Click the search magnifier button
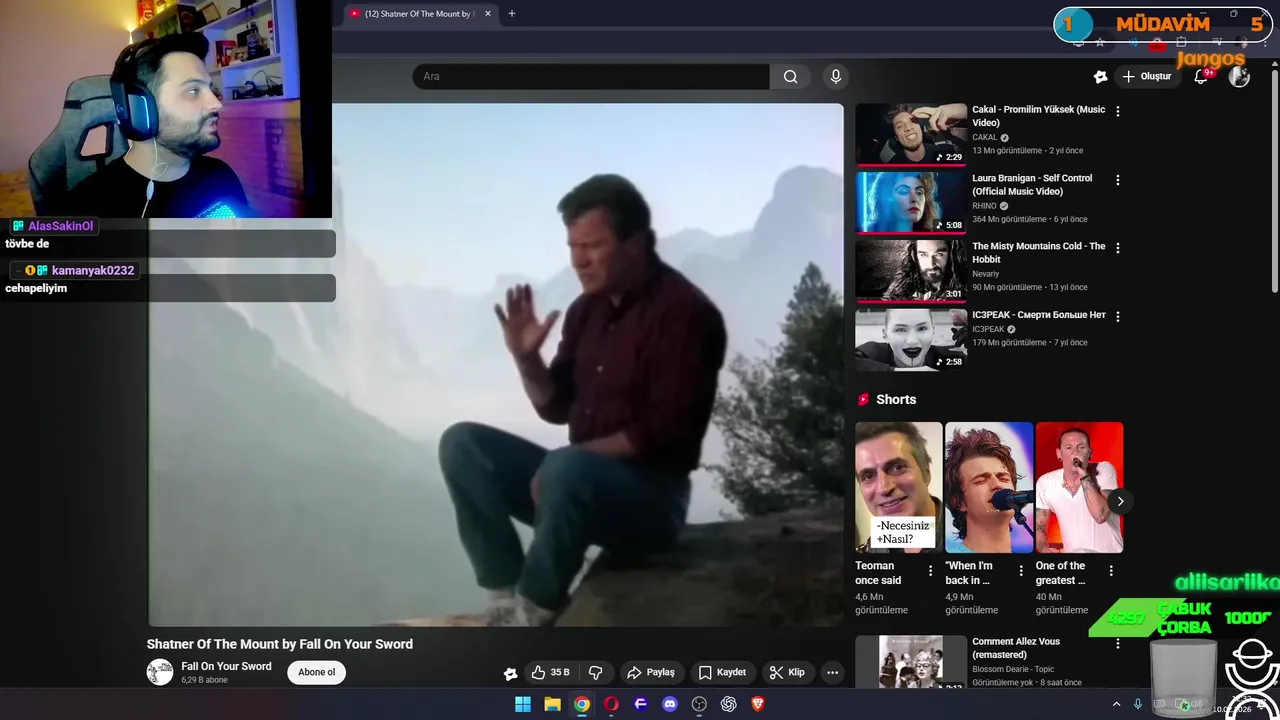Screen dimensions: 1280x720 coord(790,76)
